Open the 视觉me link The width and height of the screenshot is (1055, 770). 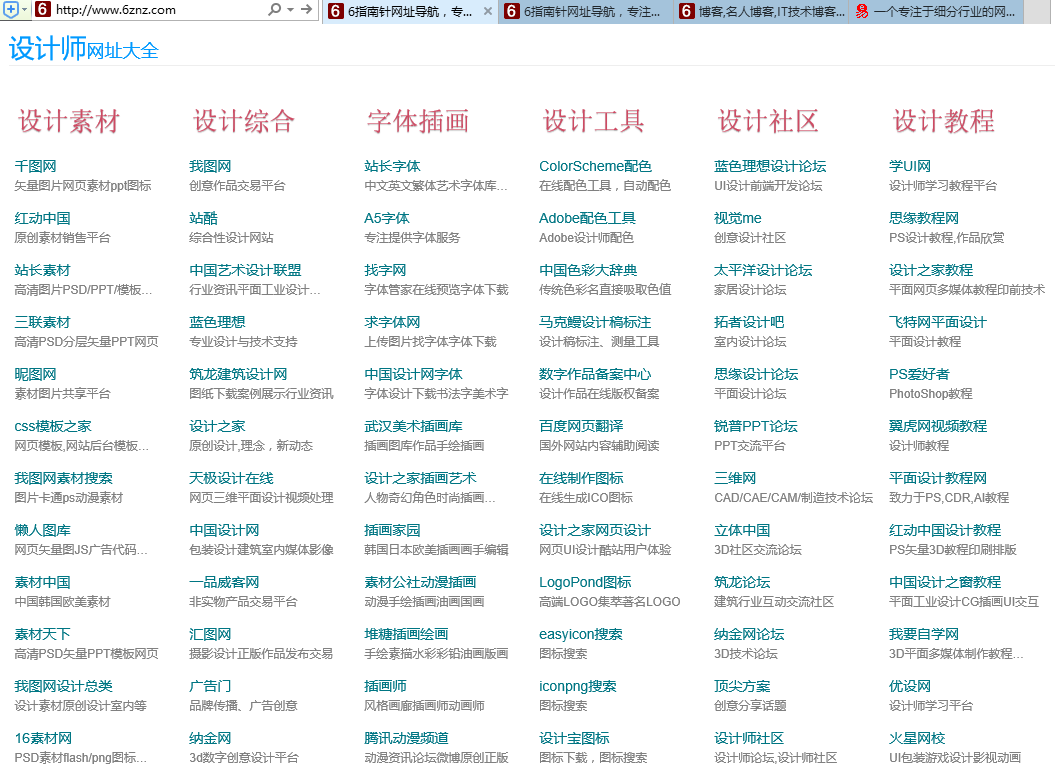737,218
